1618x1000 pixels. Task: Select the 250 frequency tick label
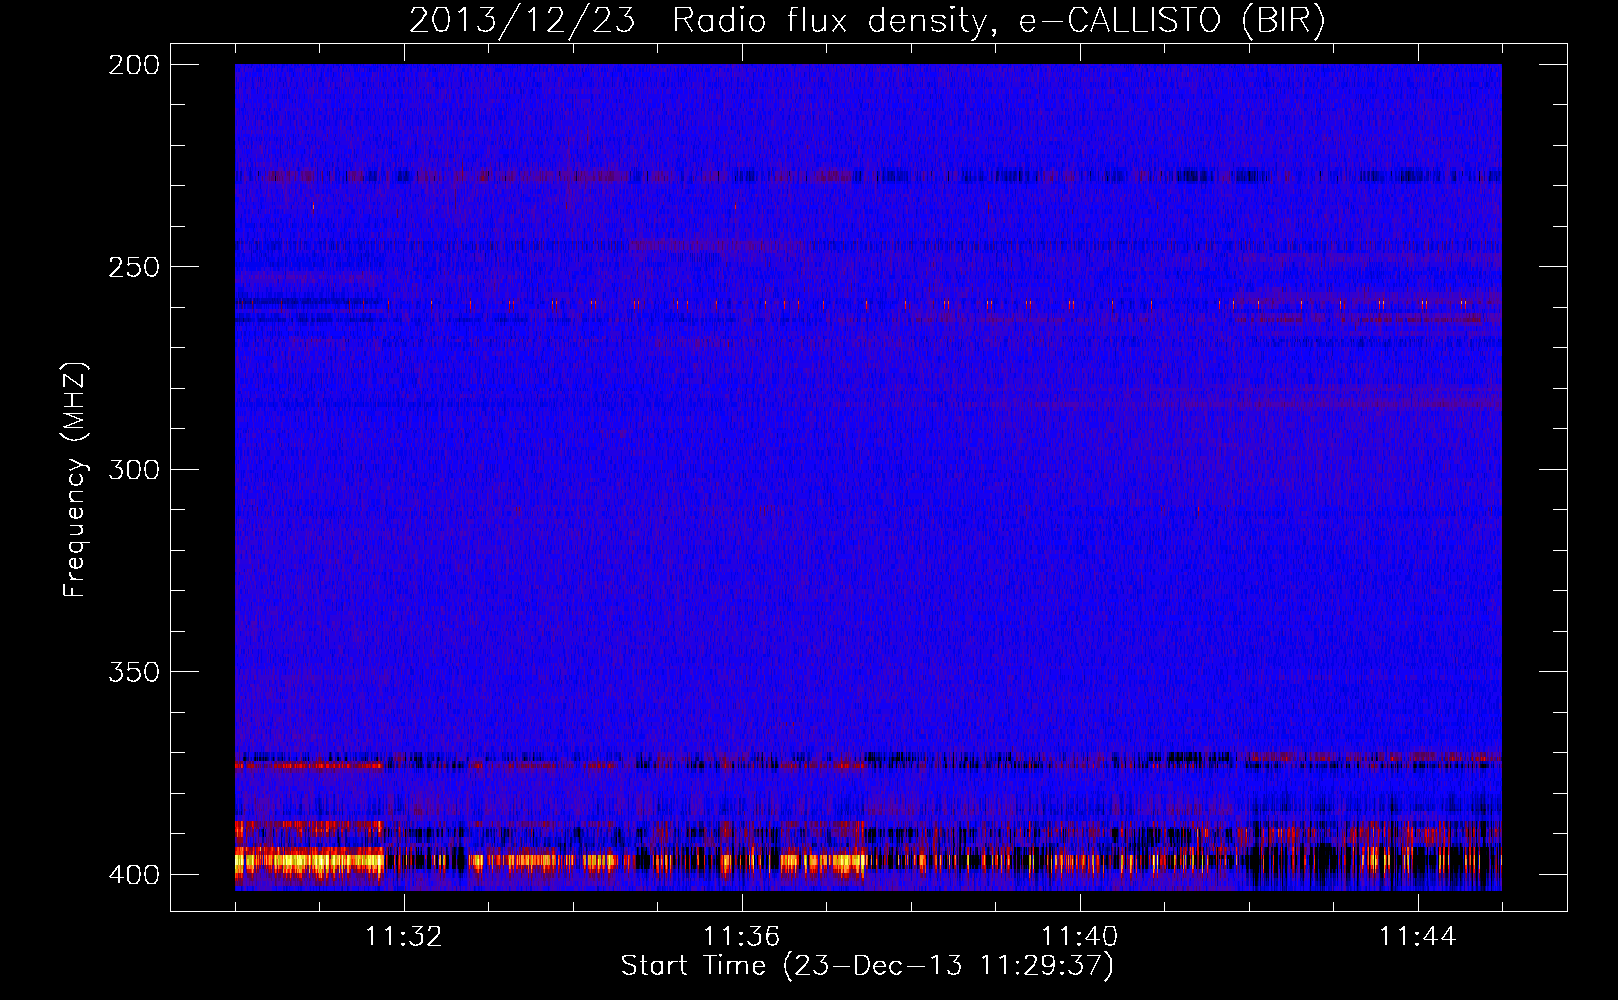[x=134, y=267]
